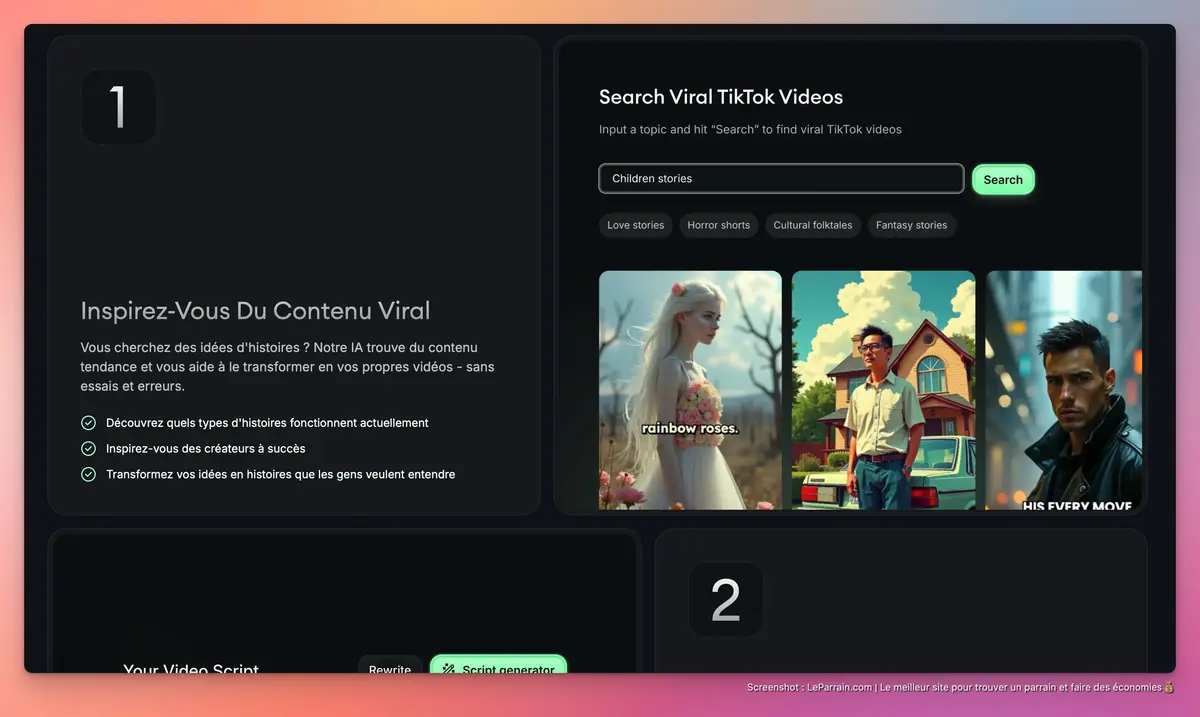
Task: Click the Script generator wand icon
Action: point(449,669)
